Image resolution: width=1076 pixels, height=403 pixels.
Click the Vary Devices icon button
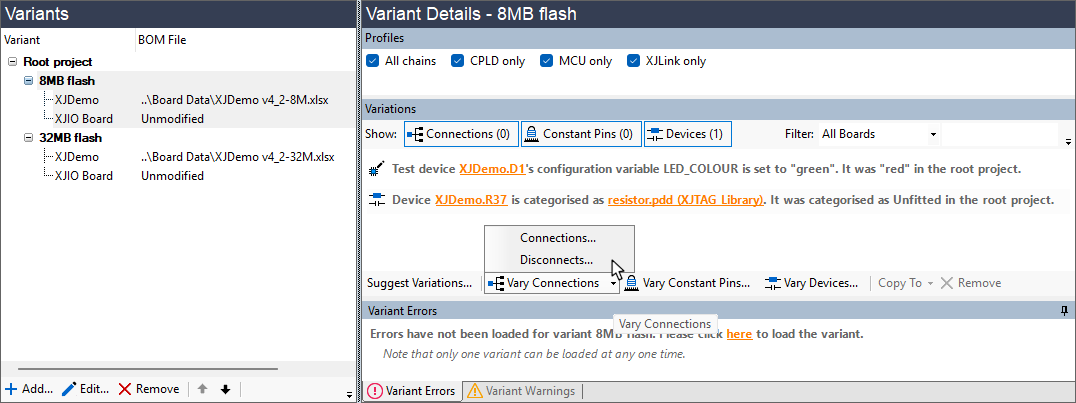(773, 283)
